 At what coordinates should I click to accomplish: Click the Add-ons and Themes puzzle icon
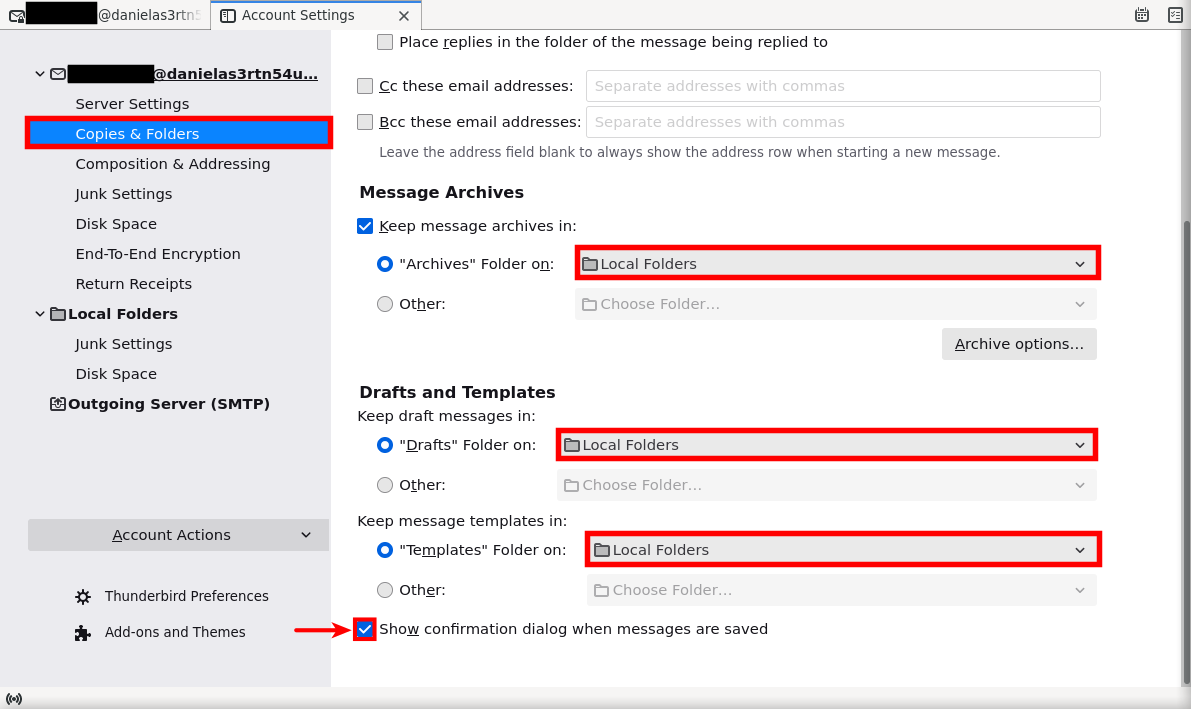tap(83, 632)
